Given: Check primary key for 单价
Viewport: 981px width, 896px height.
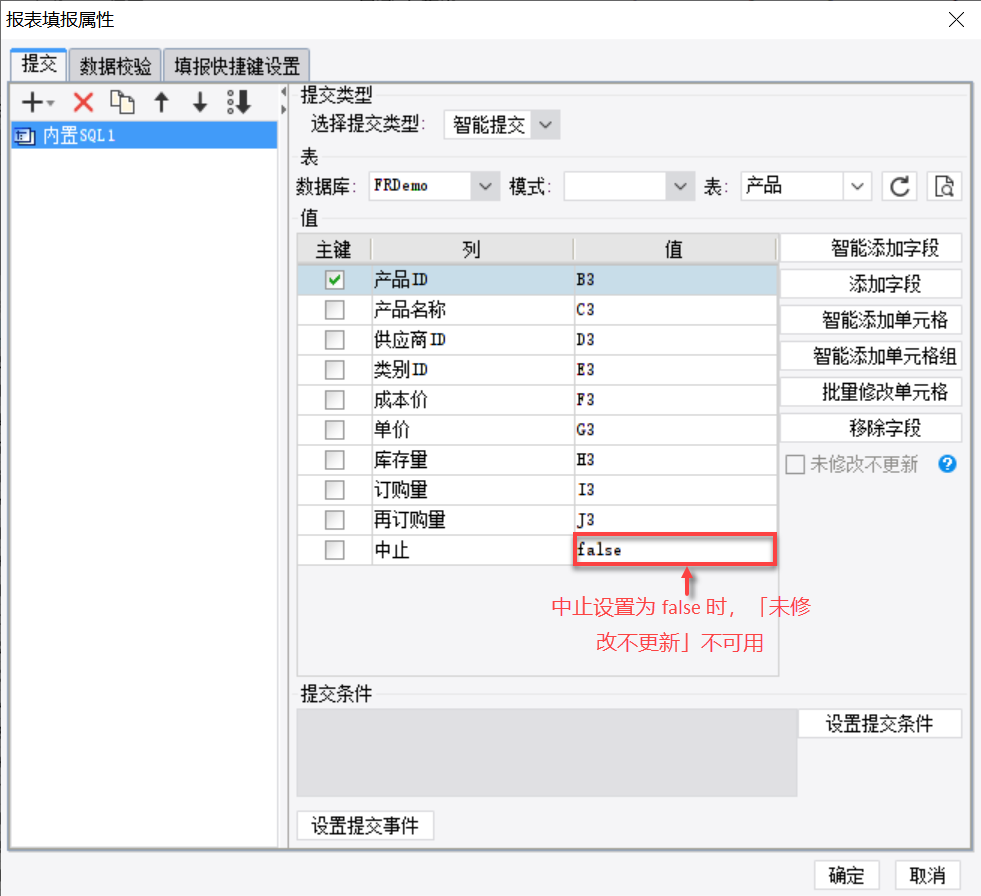Looking at the screenshot, I should (x=335, y=430).
